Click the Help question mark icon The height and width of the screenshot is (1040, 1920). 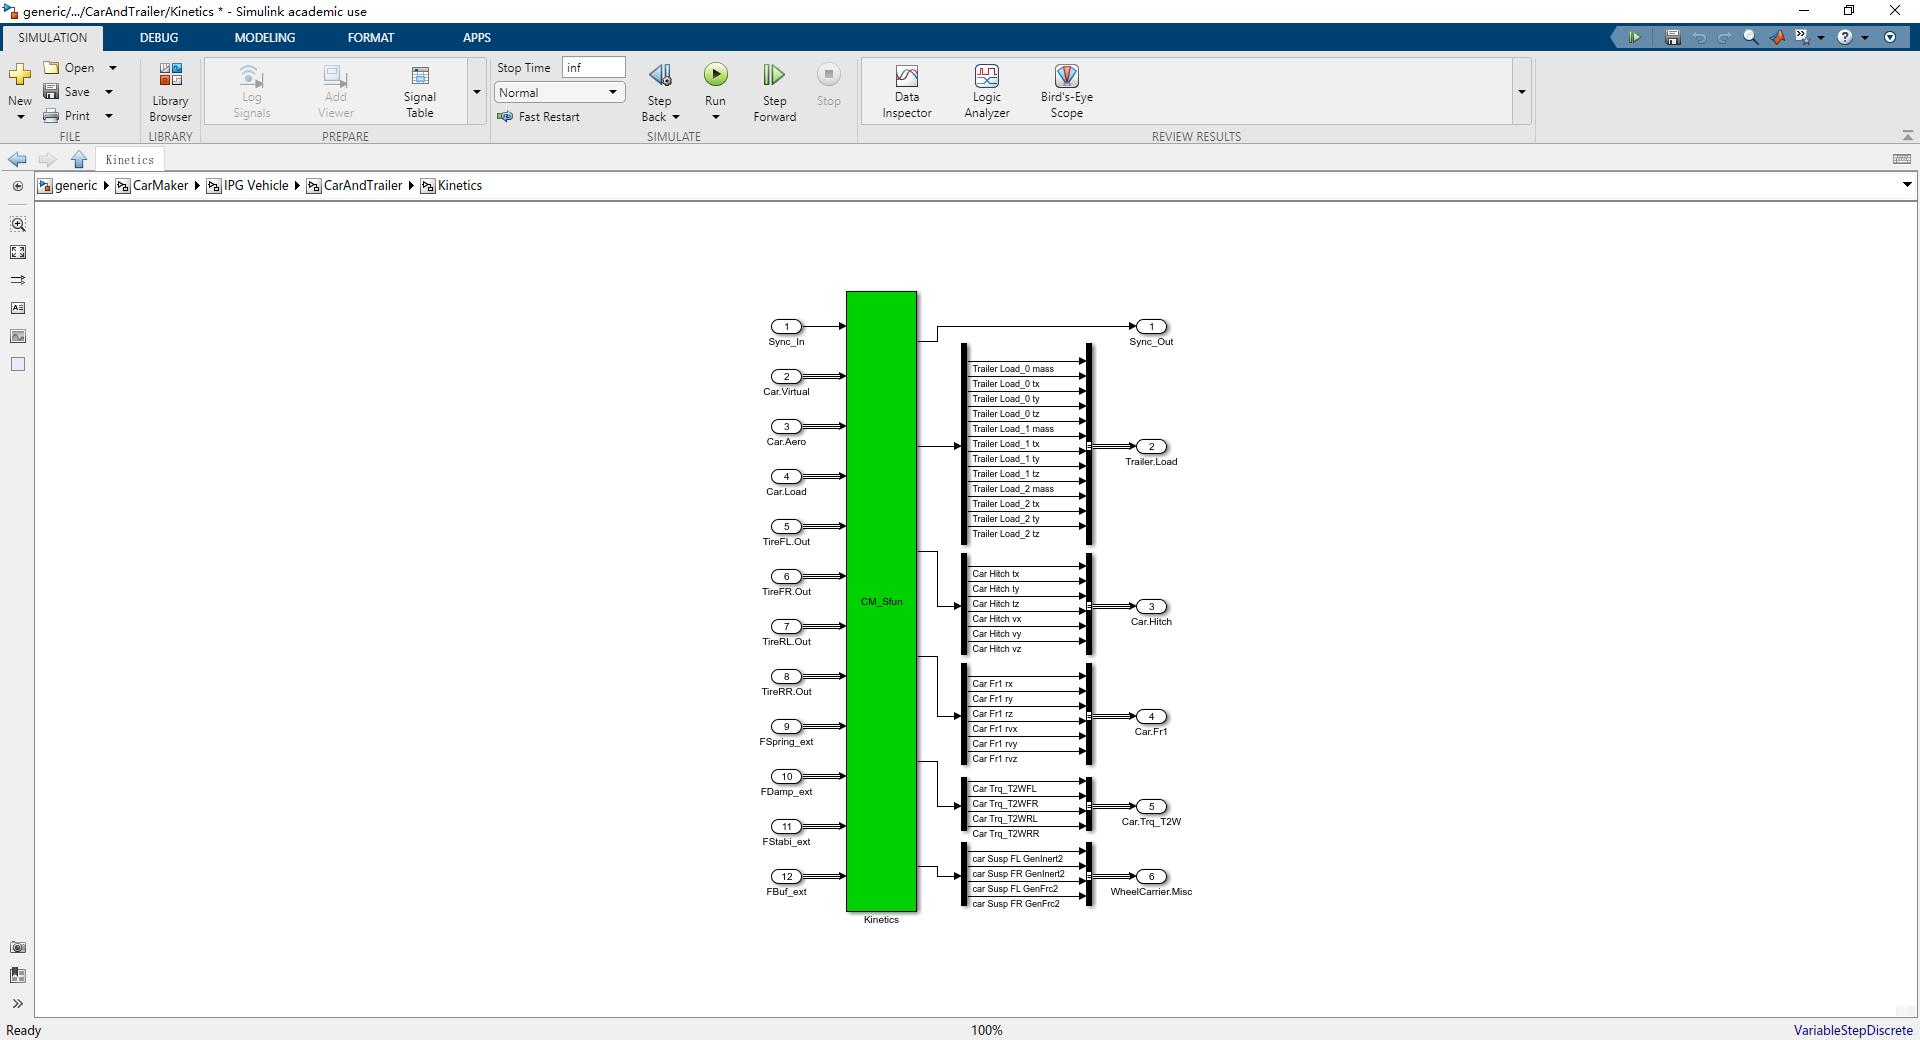click(x=1845, y=37)
